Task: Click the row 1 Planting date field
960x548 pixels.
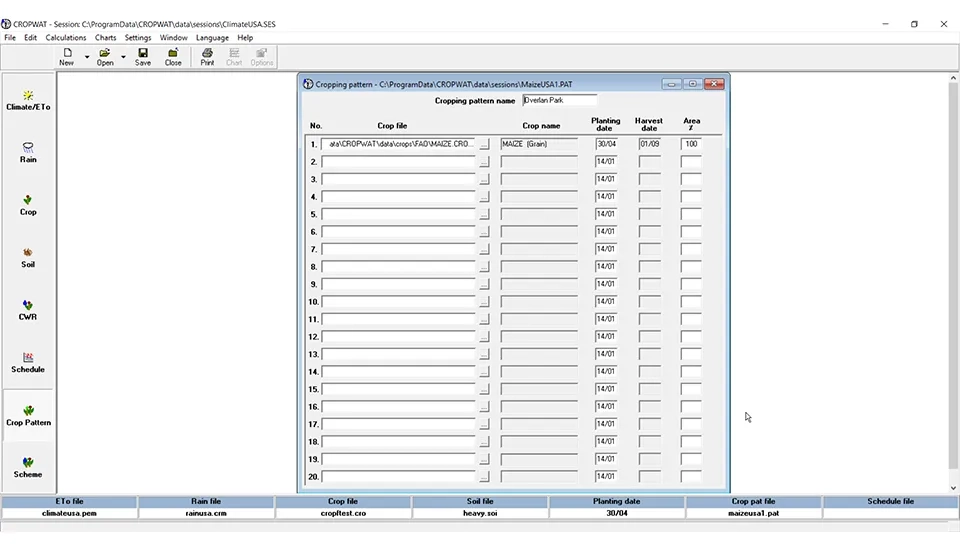Action: pos(605,144)
